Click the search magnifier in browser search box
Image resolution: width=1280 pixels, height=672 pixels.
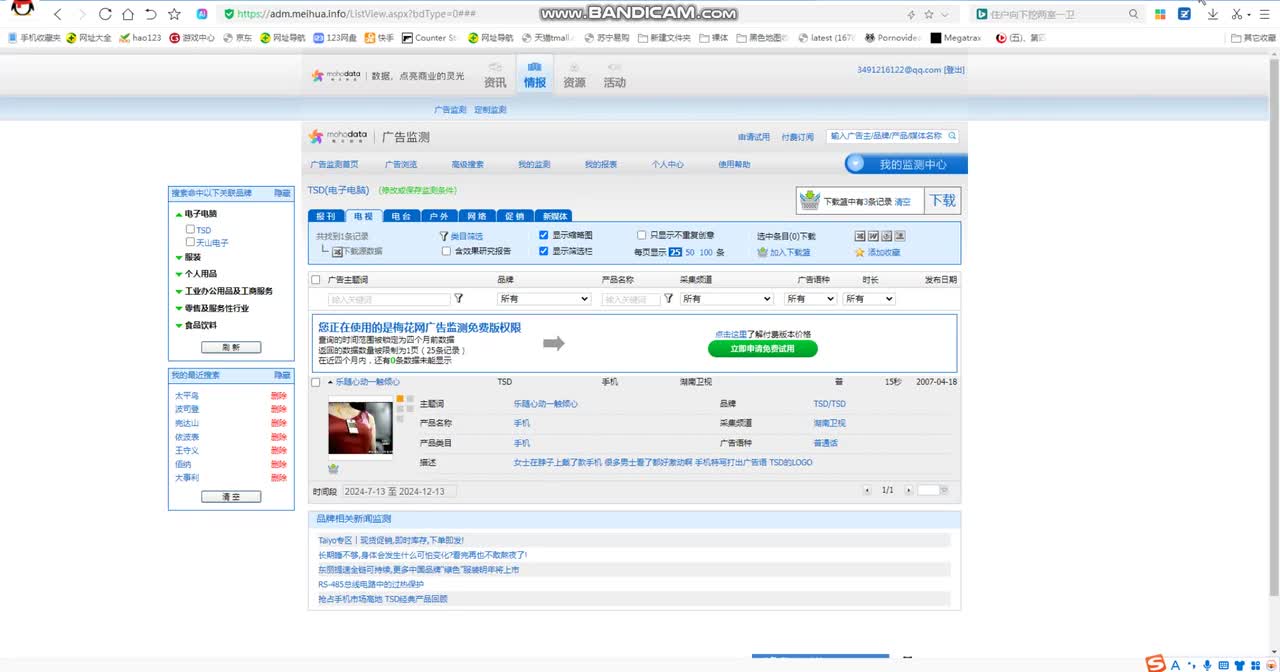pos(1133,14)
